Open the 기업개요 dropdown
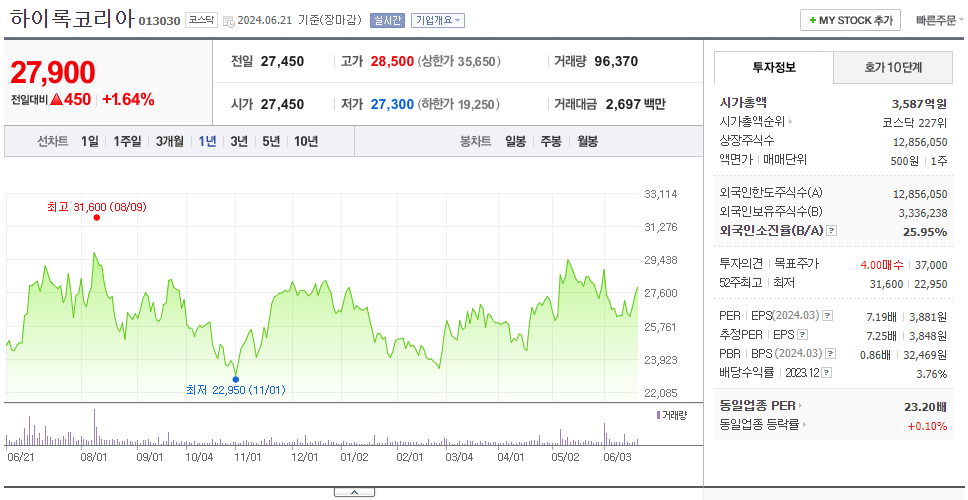 coord(438,20)
